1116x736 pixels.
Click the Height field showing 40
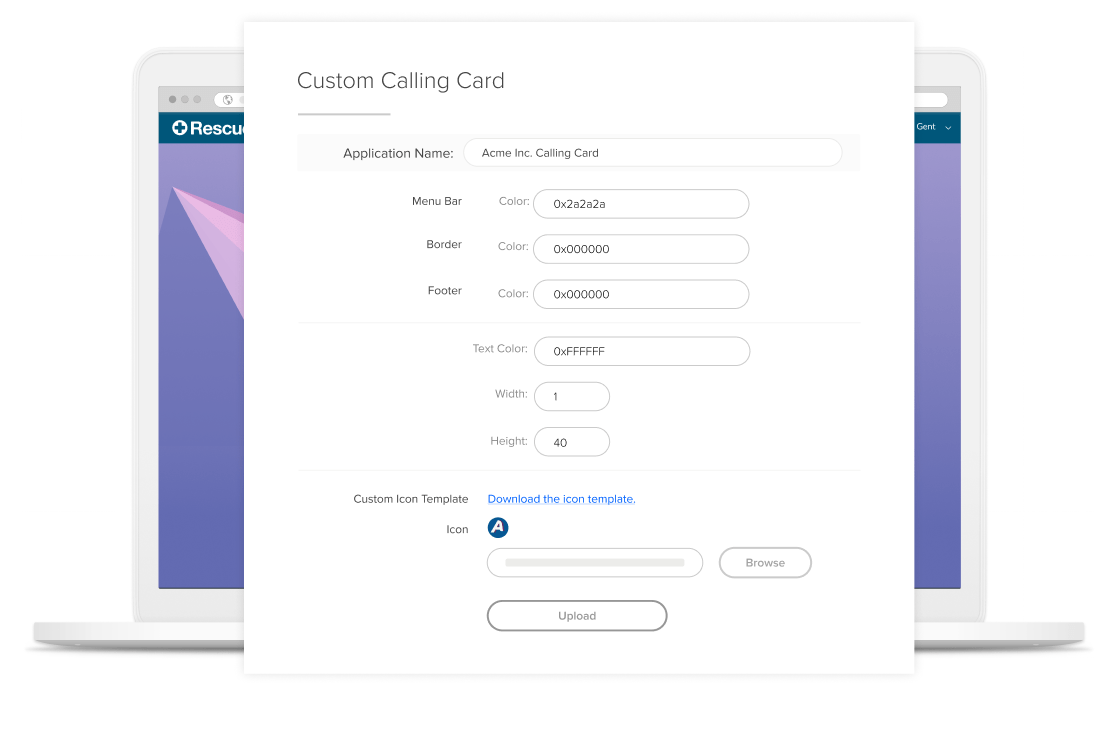click(571, 441)
